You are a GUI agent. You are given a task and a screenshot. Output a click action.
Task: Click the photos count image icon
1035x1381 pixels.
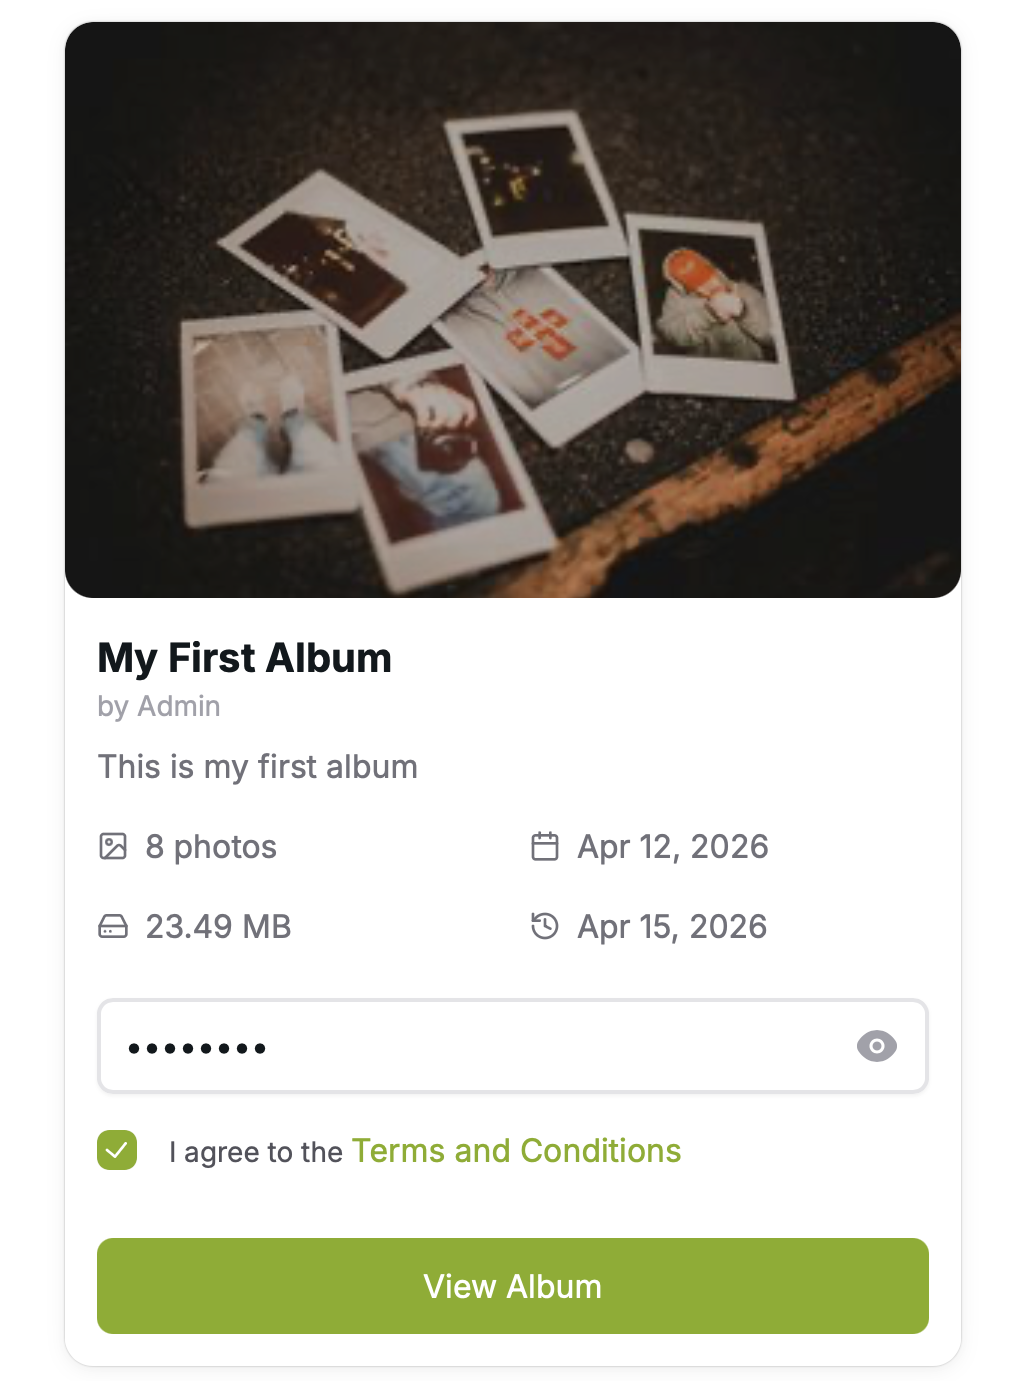pos(113,847)
